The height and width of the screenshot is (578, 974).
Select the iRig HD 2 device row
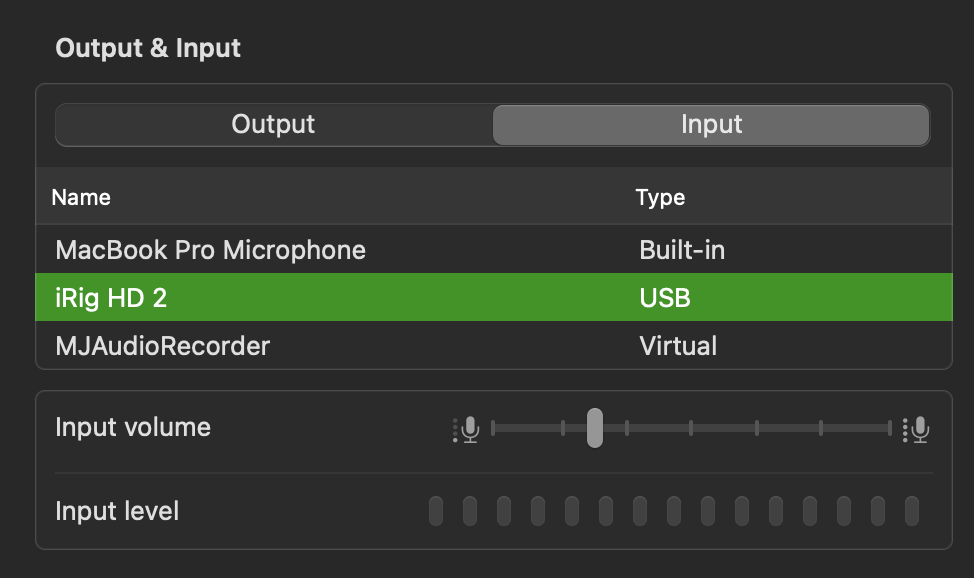[494, 298]
